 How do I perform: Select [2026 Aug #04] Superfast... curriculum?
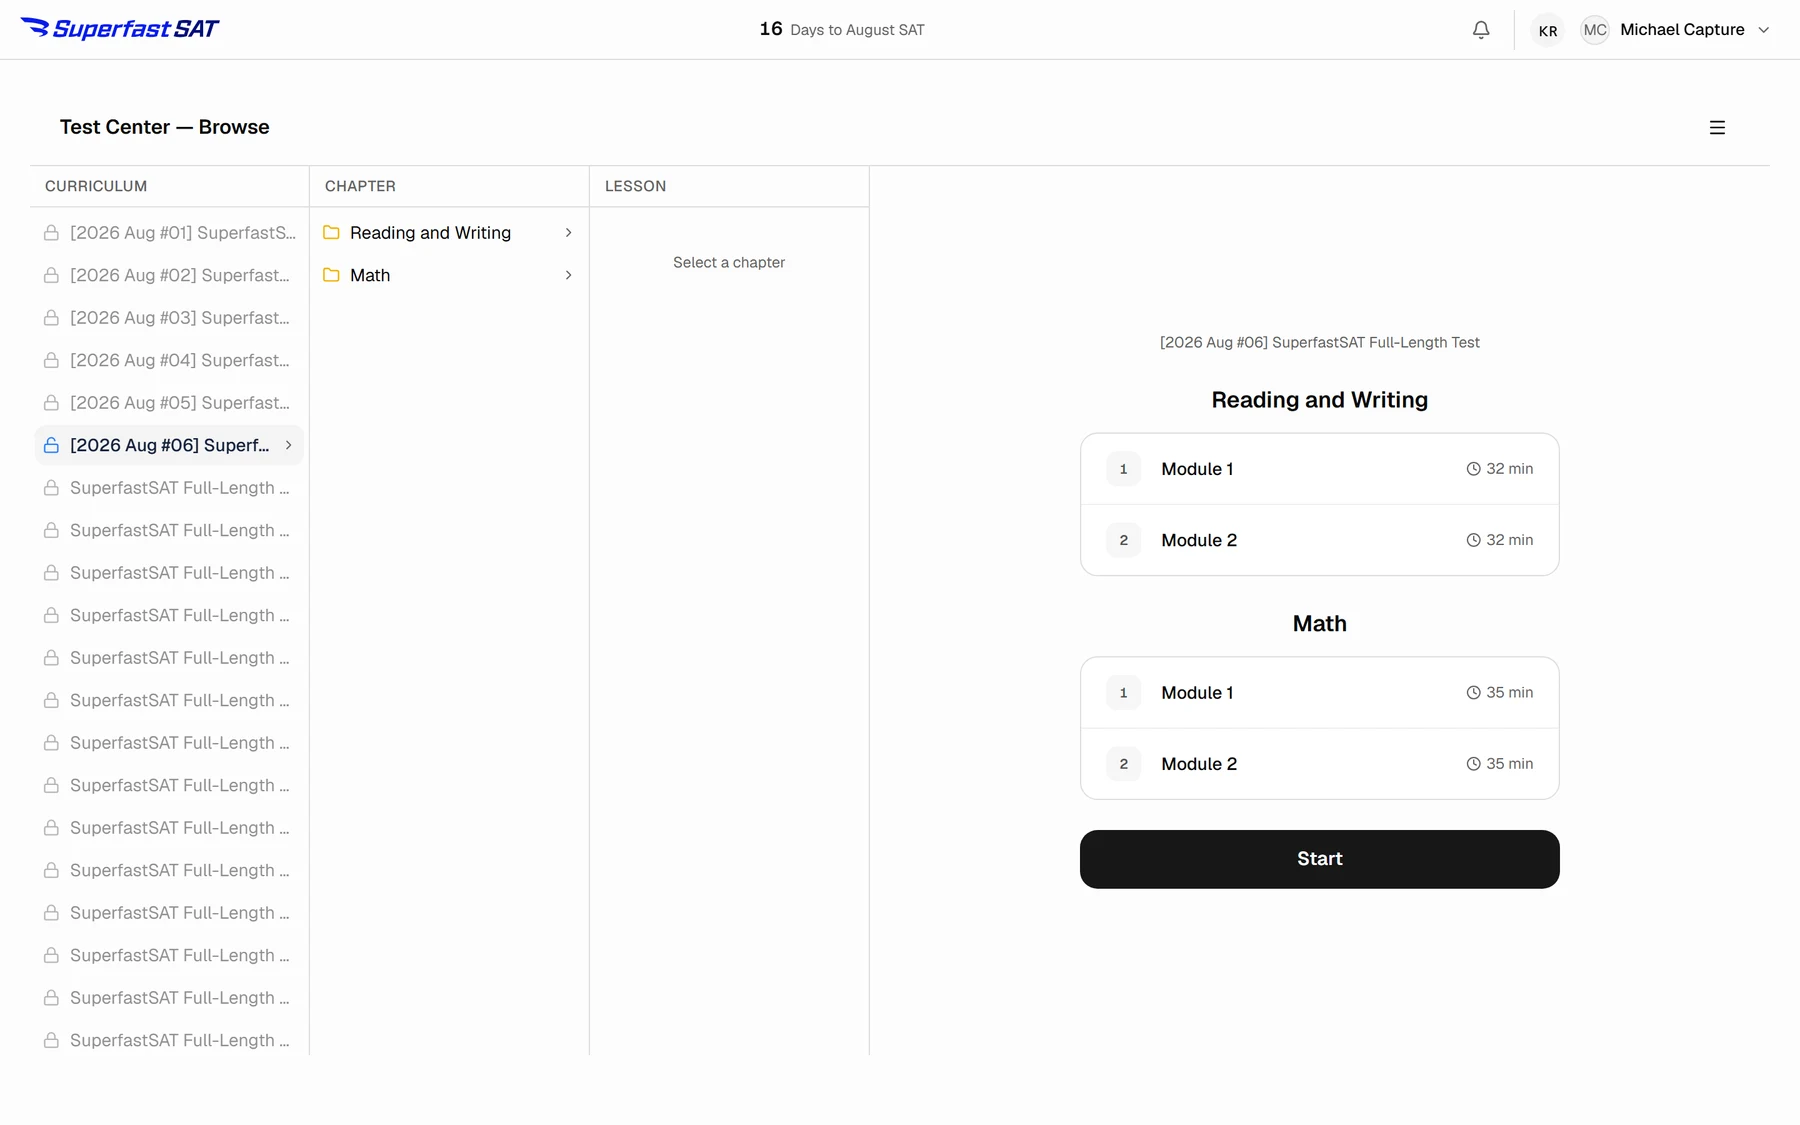pos(169,360)
